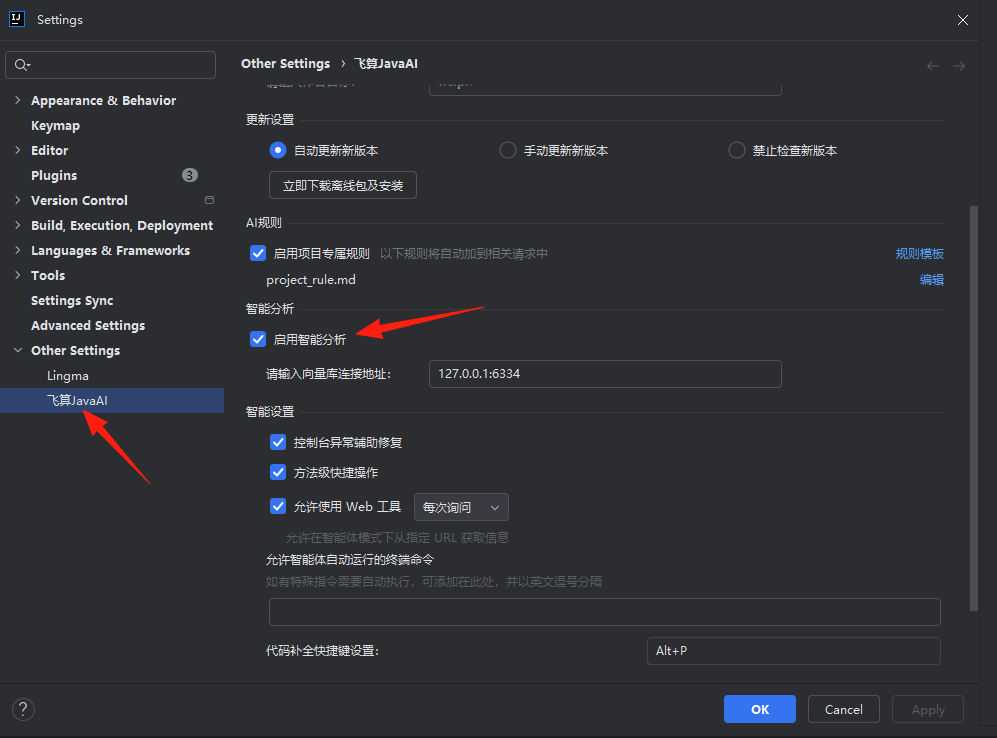Click 允许智能体自动运行的终端命令 label
Viewport: 997px width, 738px height.
(x=350, y=560)
